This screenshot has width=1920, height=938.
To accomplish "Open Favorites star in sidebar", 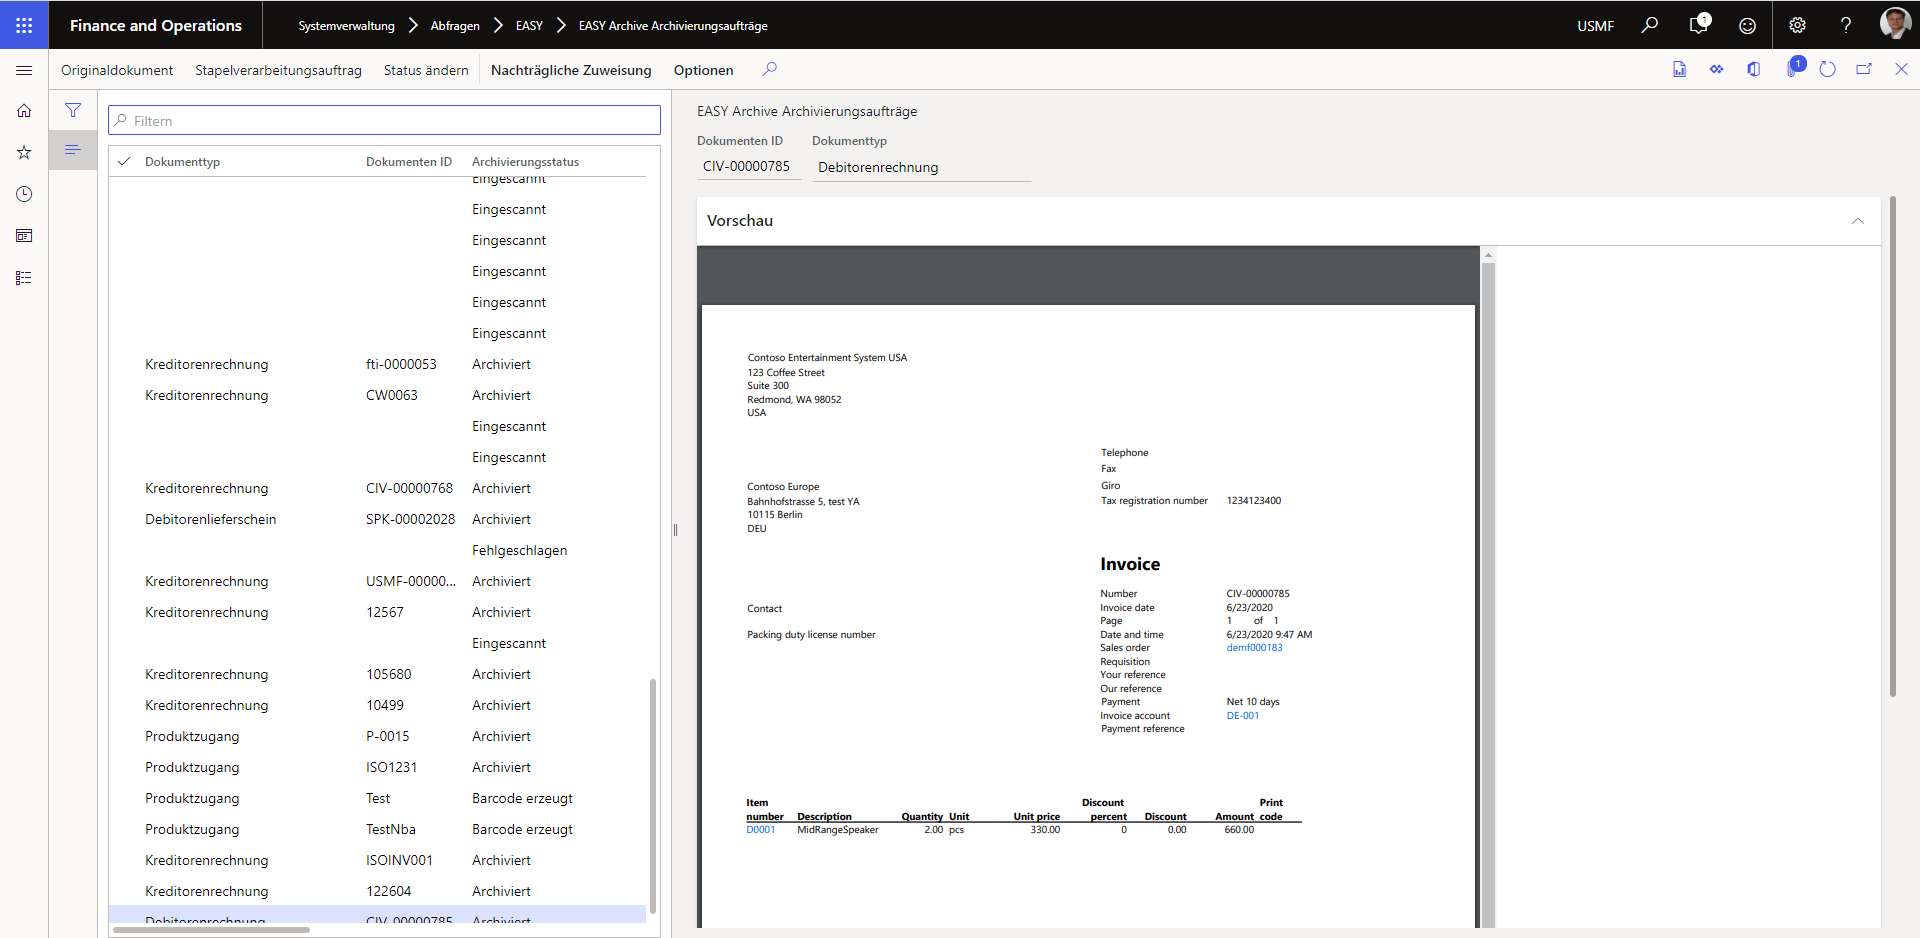I will (x=24, y=152).
